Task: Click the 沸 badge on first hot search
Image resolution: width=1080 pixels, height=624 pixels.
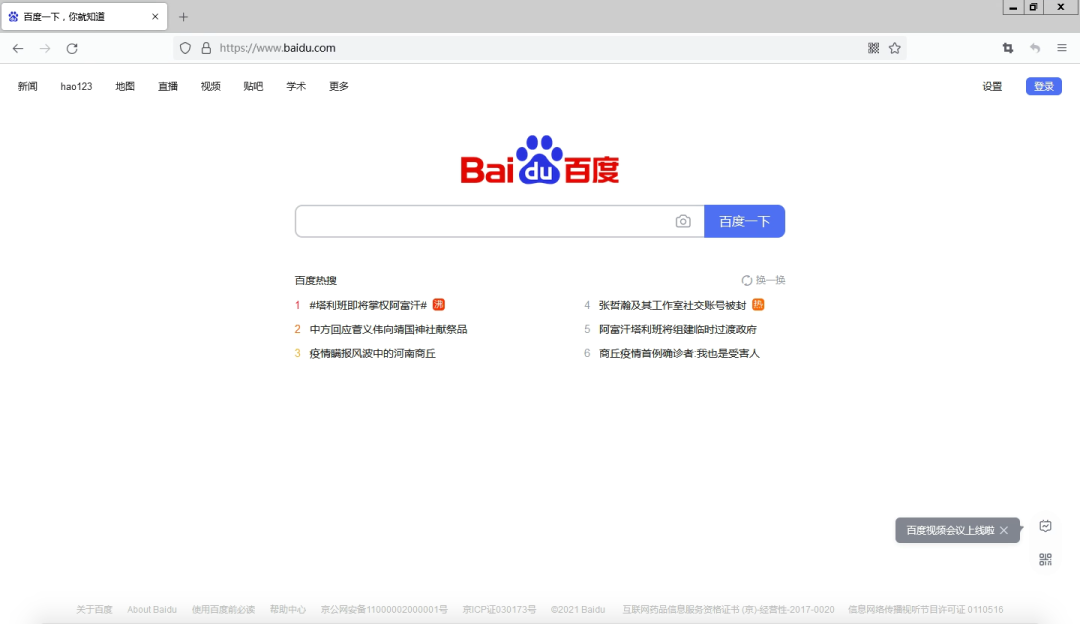Action: click(x=439, y=304)
